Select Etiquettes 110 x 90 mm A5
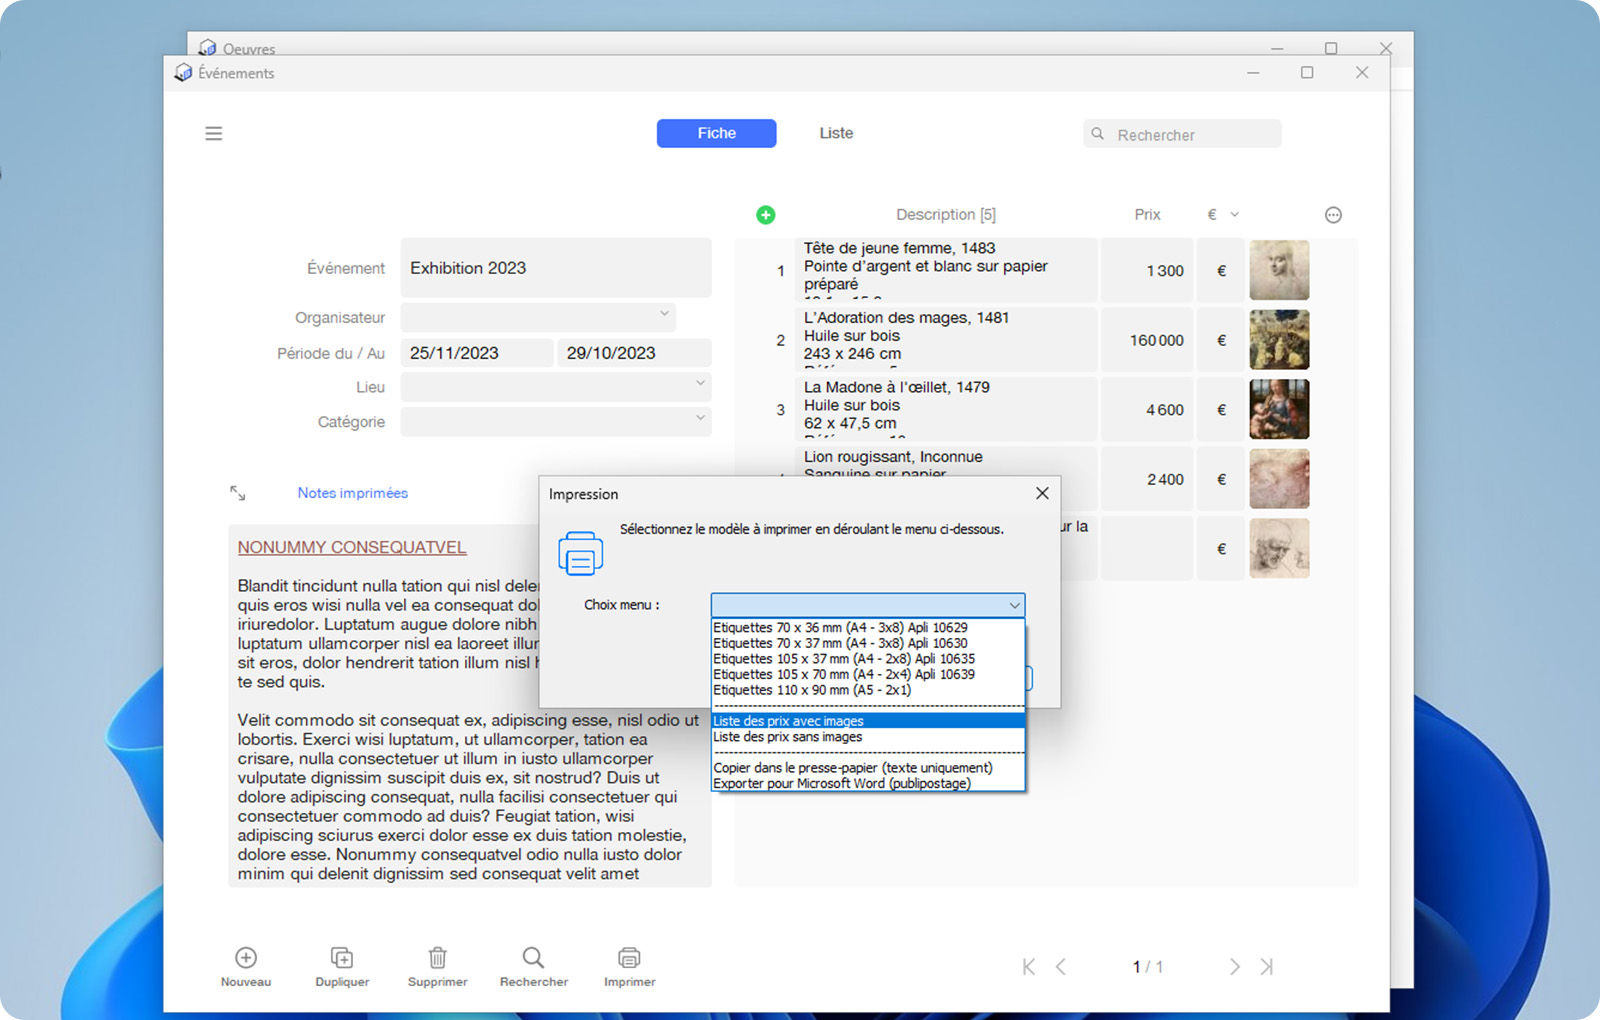The width and height of the screenshot is (1600, 1020). [x=868, y=690]
